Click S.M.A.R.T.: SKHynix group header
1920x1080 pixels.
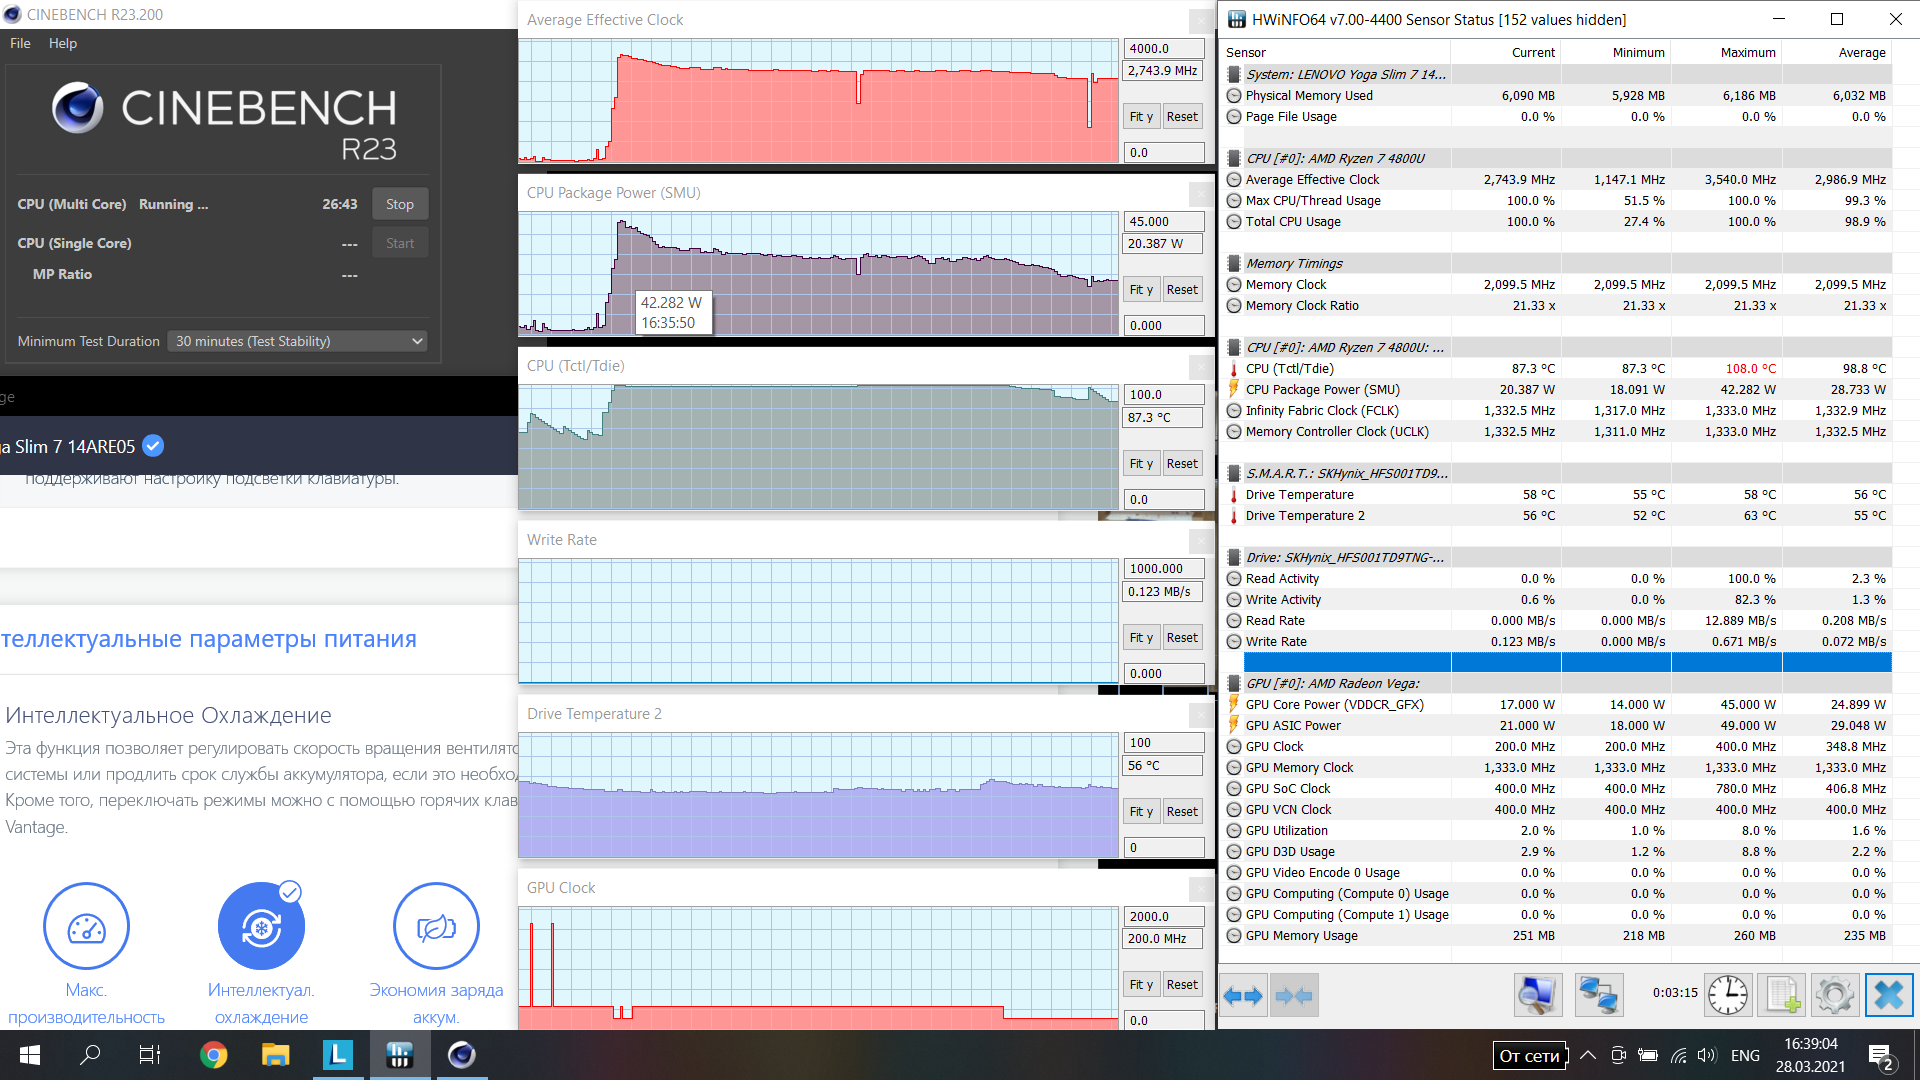pos(1346,473)
